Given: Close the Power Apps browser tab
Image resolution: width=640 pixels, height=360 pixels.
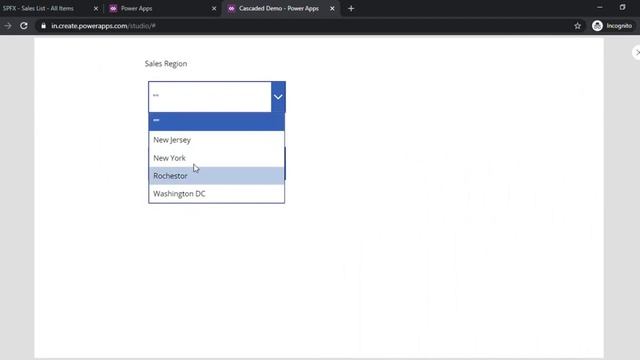Looking at the screenshot, I should coord(214,9).
